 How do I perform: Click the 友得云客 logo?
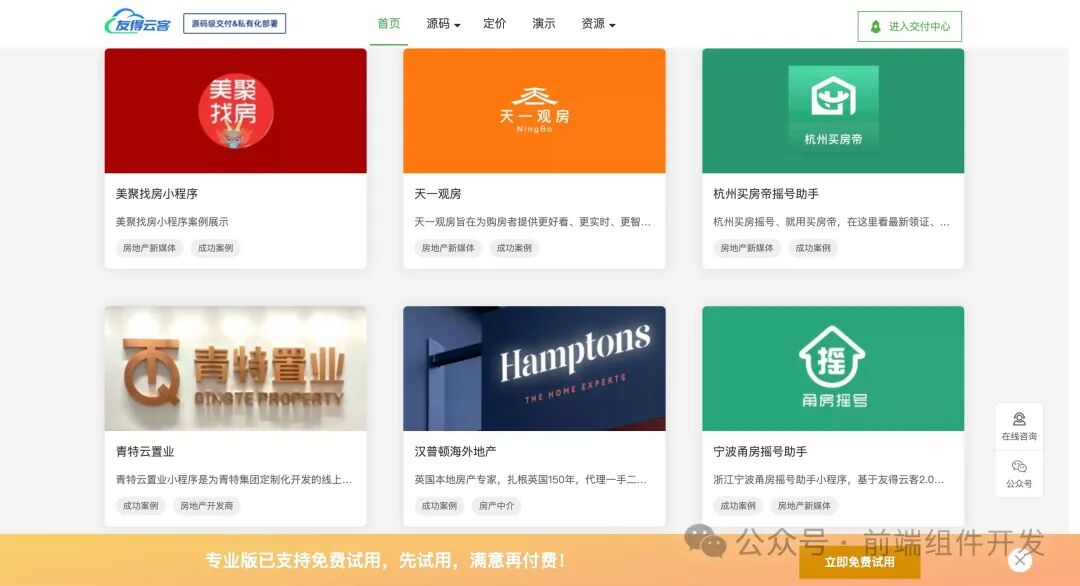tap(135, 22)
